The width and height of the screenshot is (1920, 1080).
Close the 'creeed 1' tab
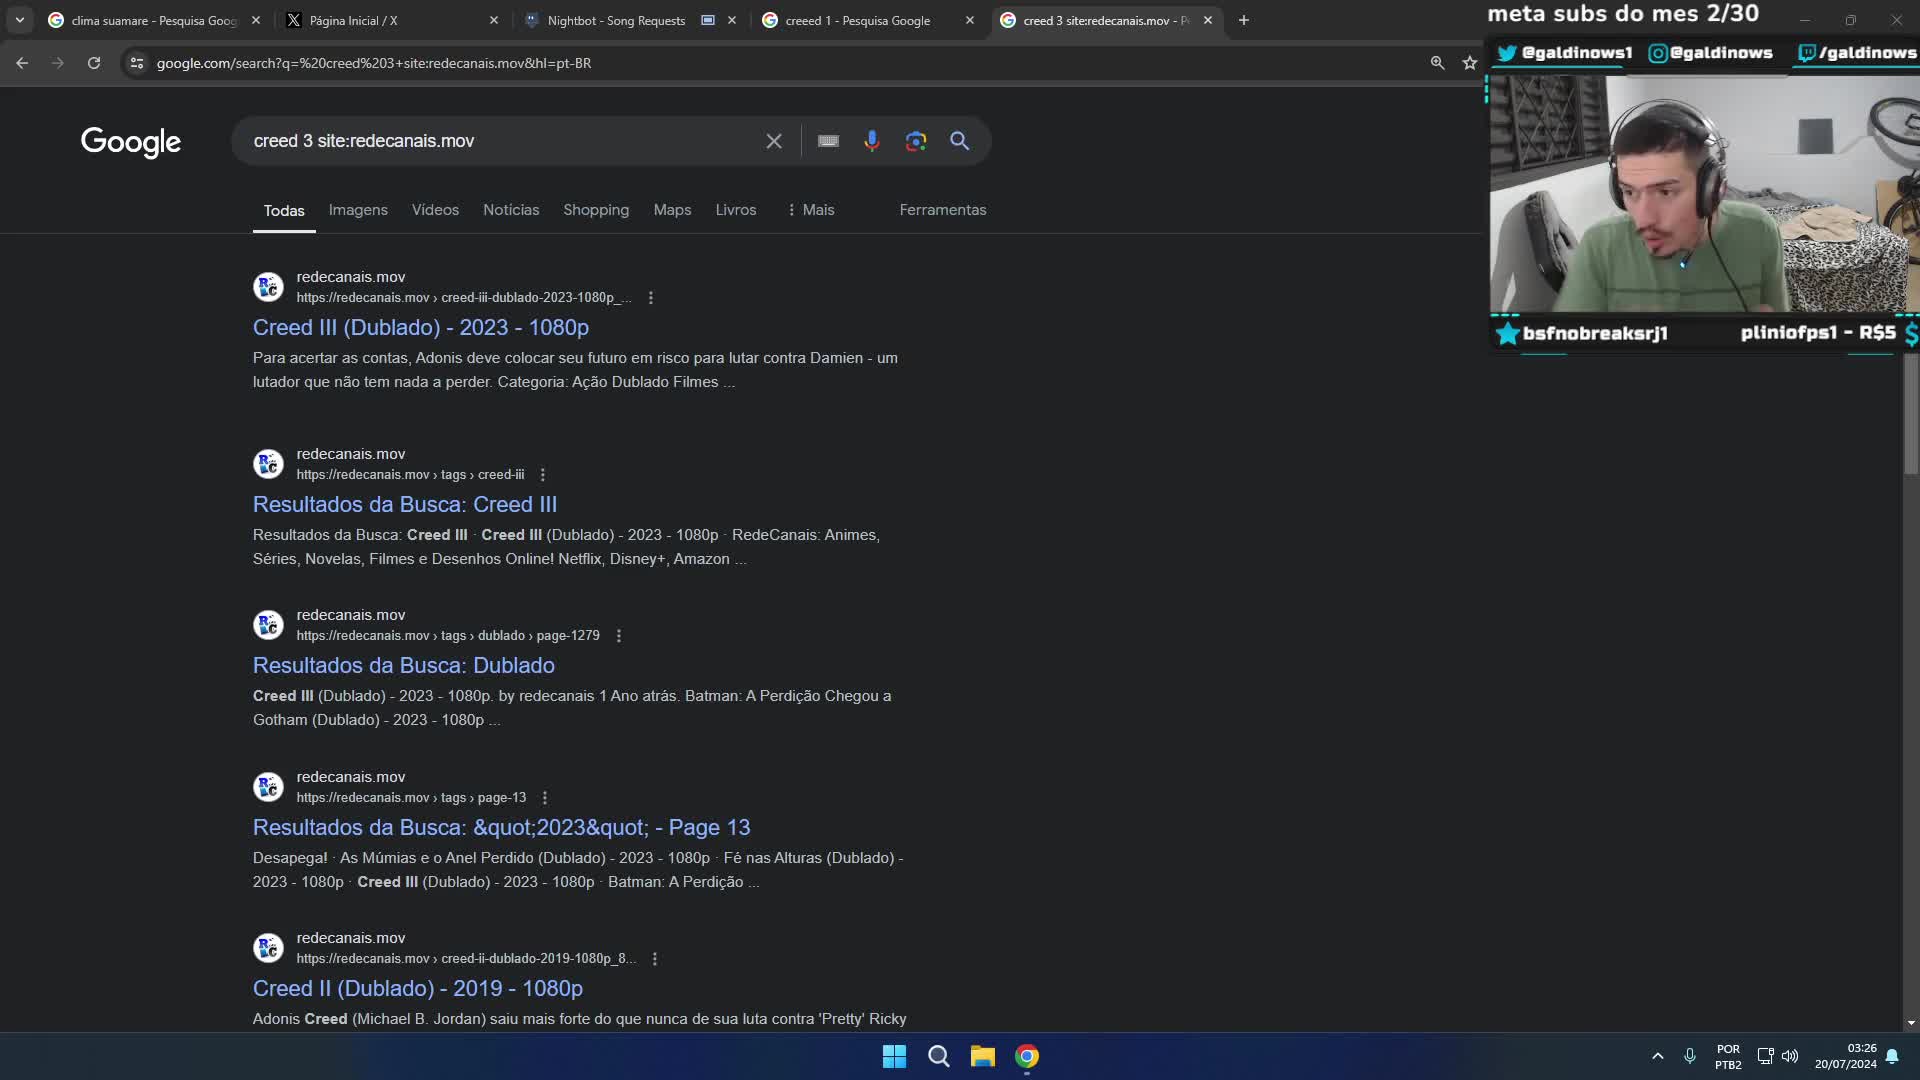coord(970,20)
